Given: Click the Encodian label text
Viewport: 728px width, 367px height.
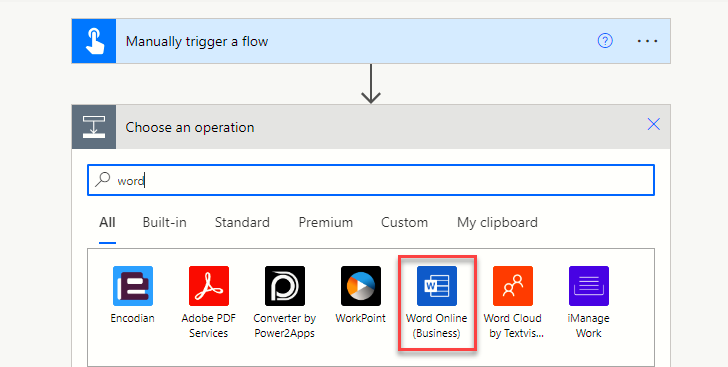Looking at the screenshot, I should [133, 318].
